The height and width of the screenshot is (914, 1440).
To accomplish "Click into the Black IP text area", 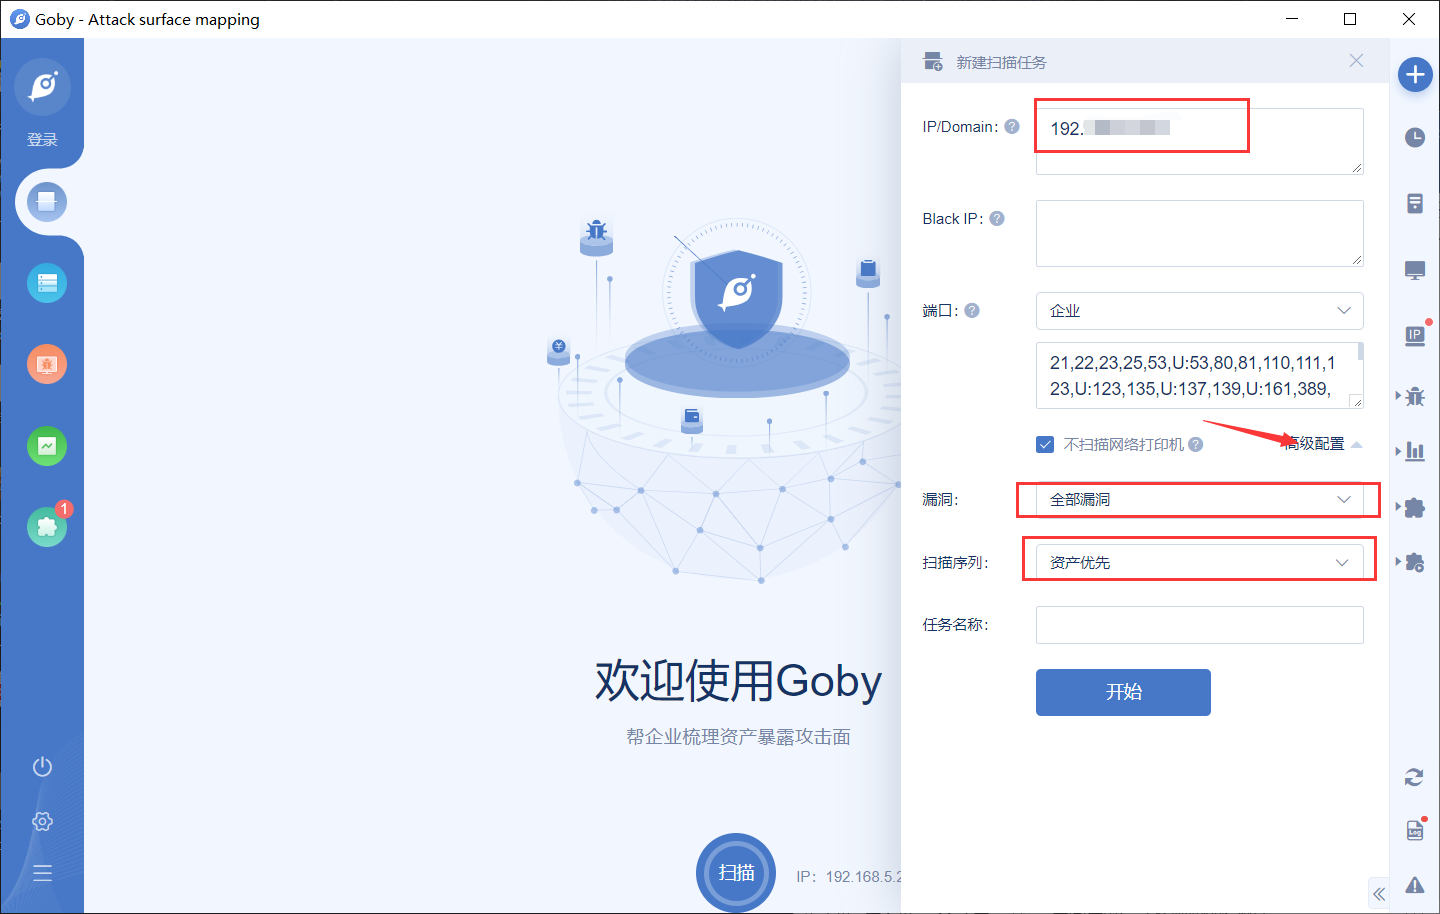I will coord(1200,233).
